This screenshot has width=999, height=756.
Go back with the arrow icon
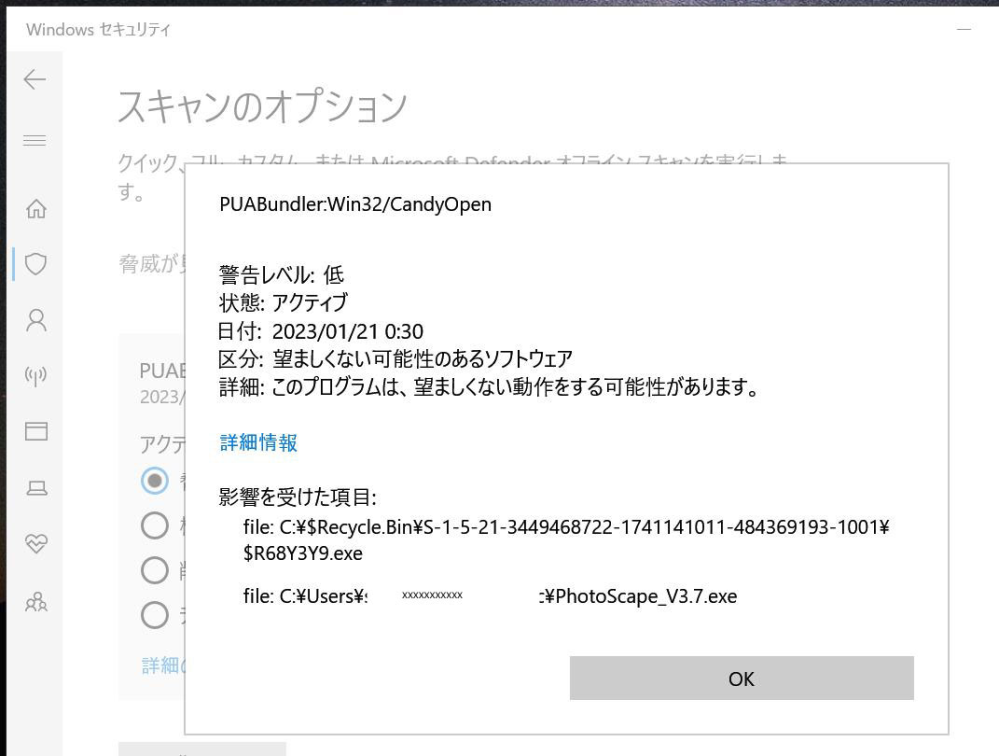[x=35, y=79]
